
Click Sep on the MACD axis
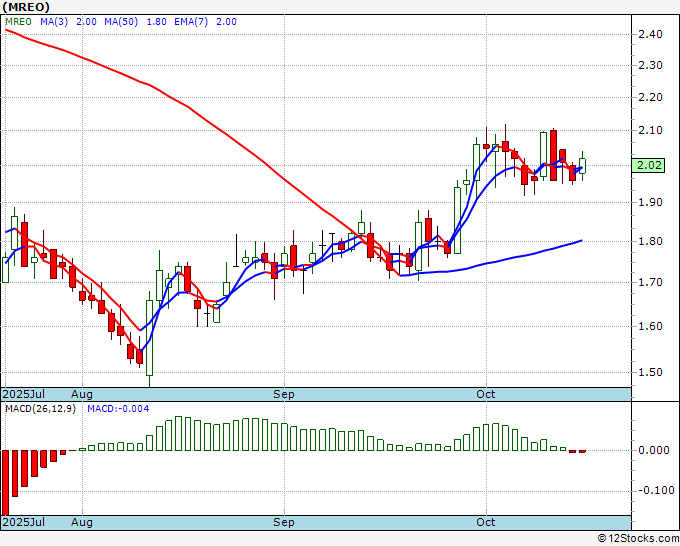tap(284, 522)
